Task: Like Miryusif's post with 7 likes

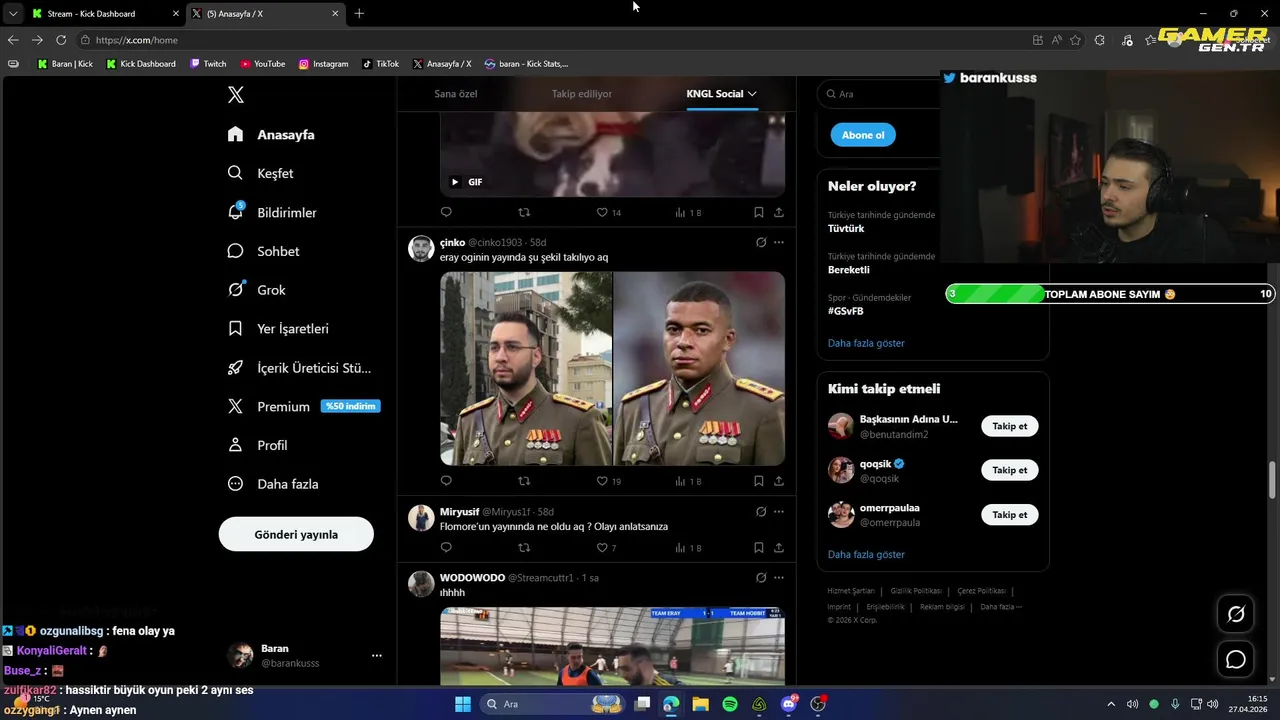Action: (606, 548)
